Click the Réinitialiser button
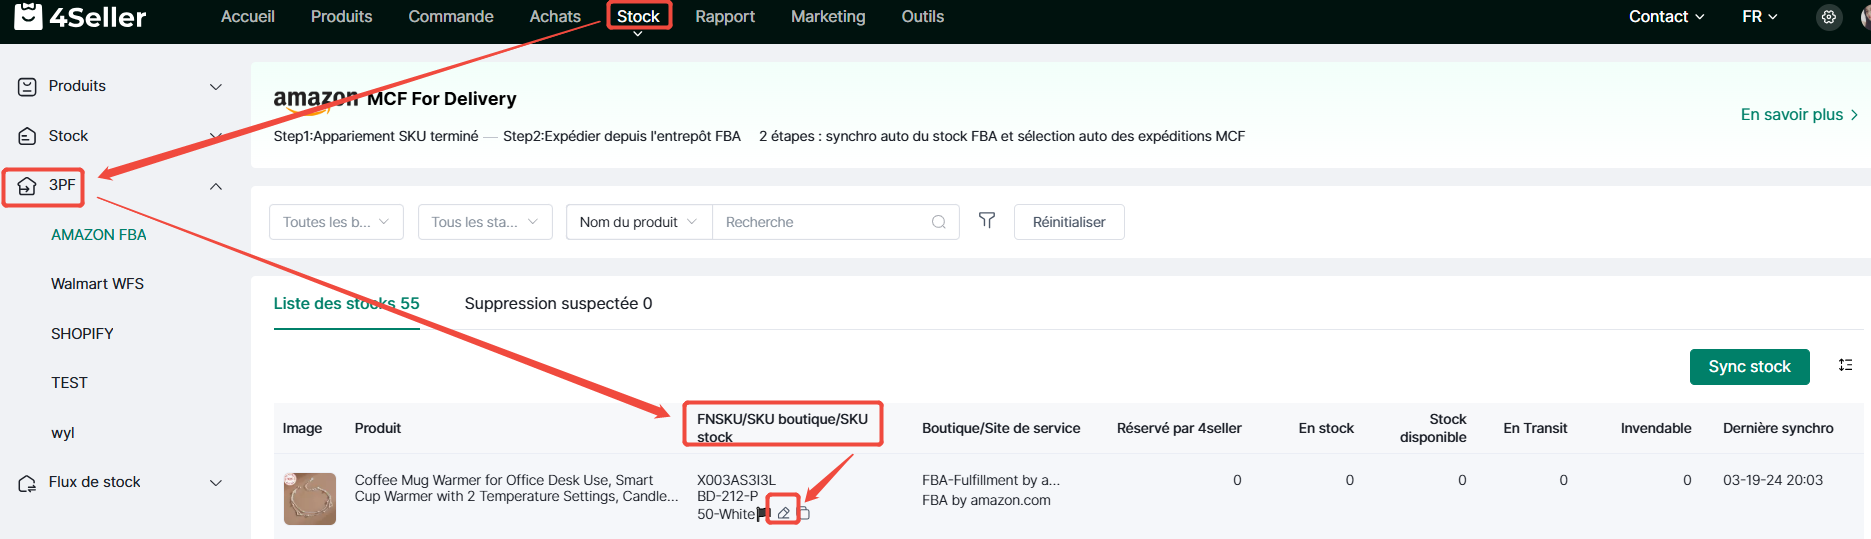The height and width of the screenshot is (539, 1871). (x=1069, y=222)
